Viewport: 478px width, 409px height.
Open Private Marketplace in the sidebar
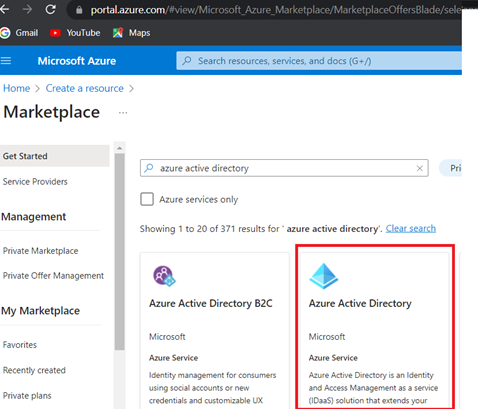[x=40, y=251]
